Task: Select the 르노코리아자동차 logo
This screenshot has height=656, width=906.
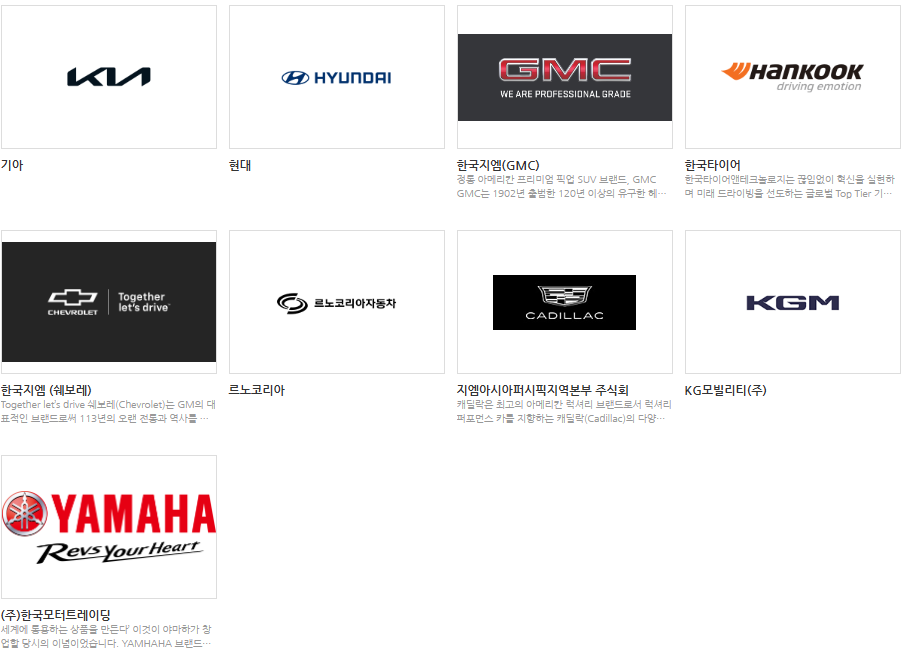Action: (x=336, y=300)
